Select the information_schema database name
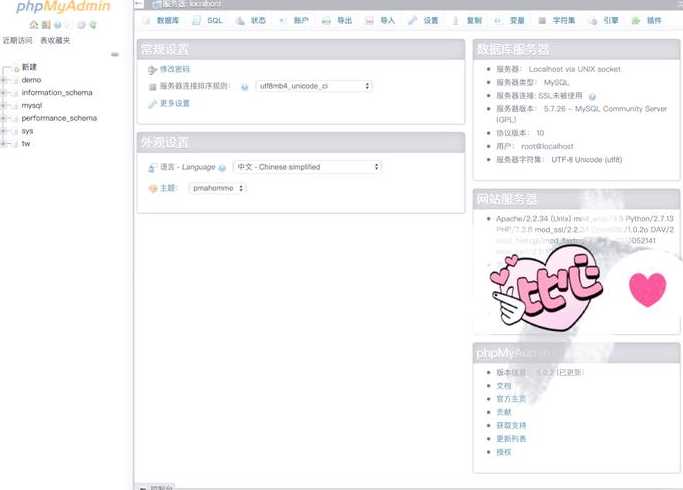This screenshot has width=683, height=490. 57,93
